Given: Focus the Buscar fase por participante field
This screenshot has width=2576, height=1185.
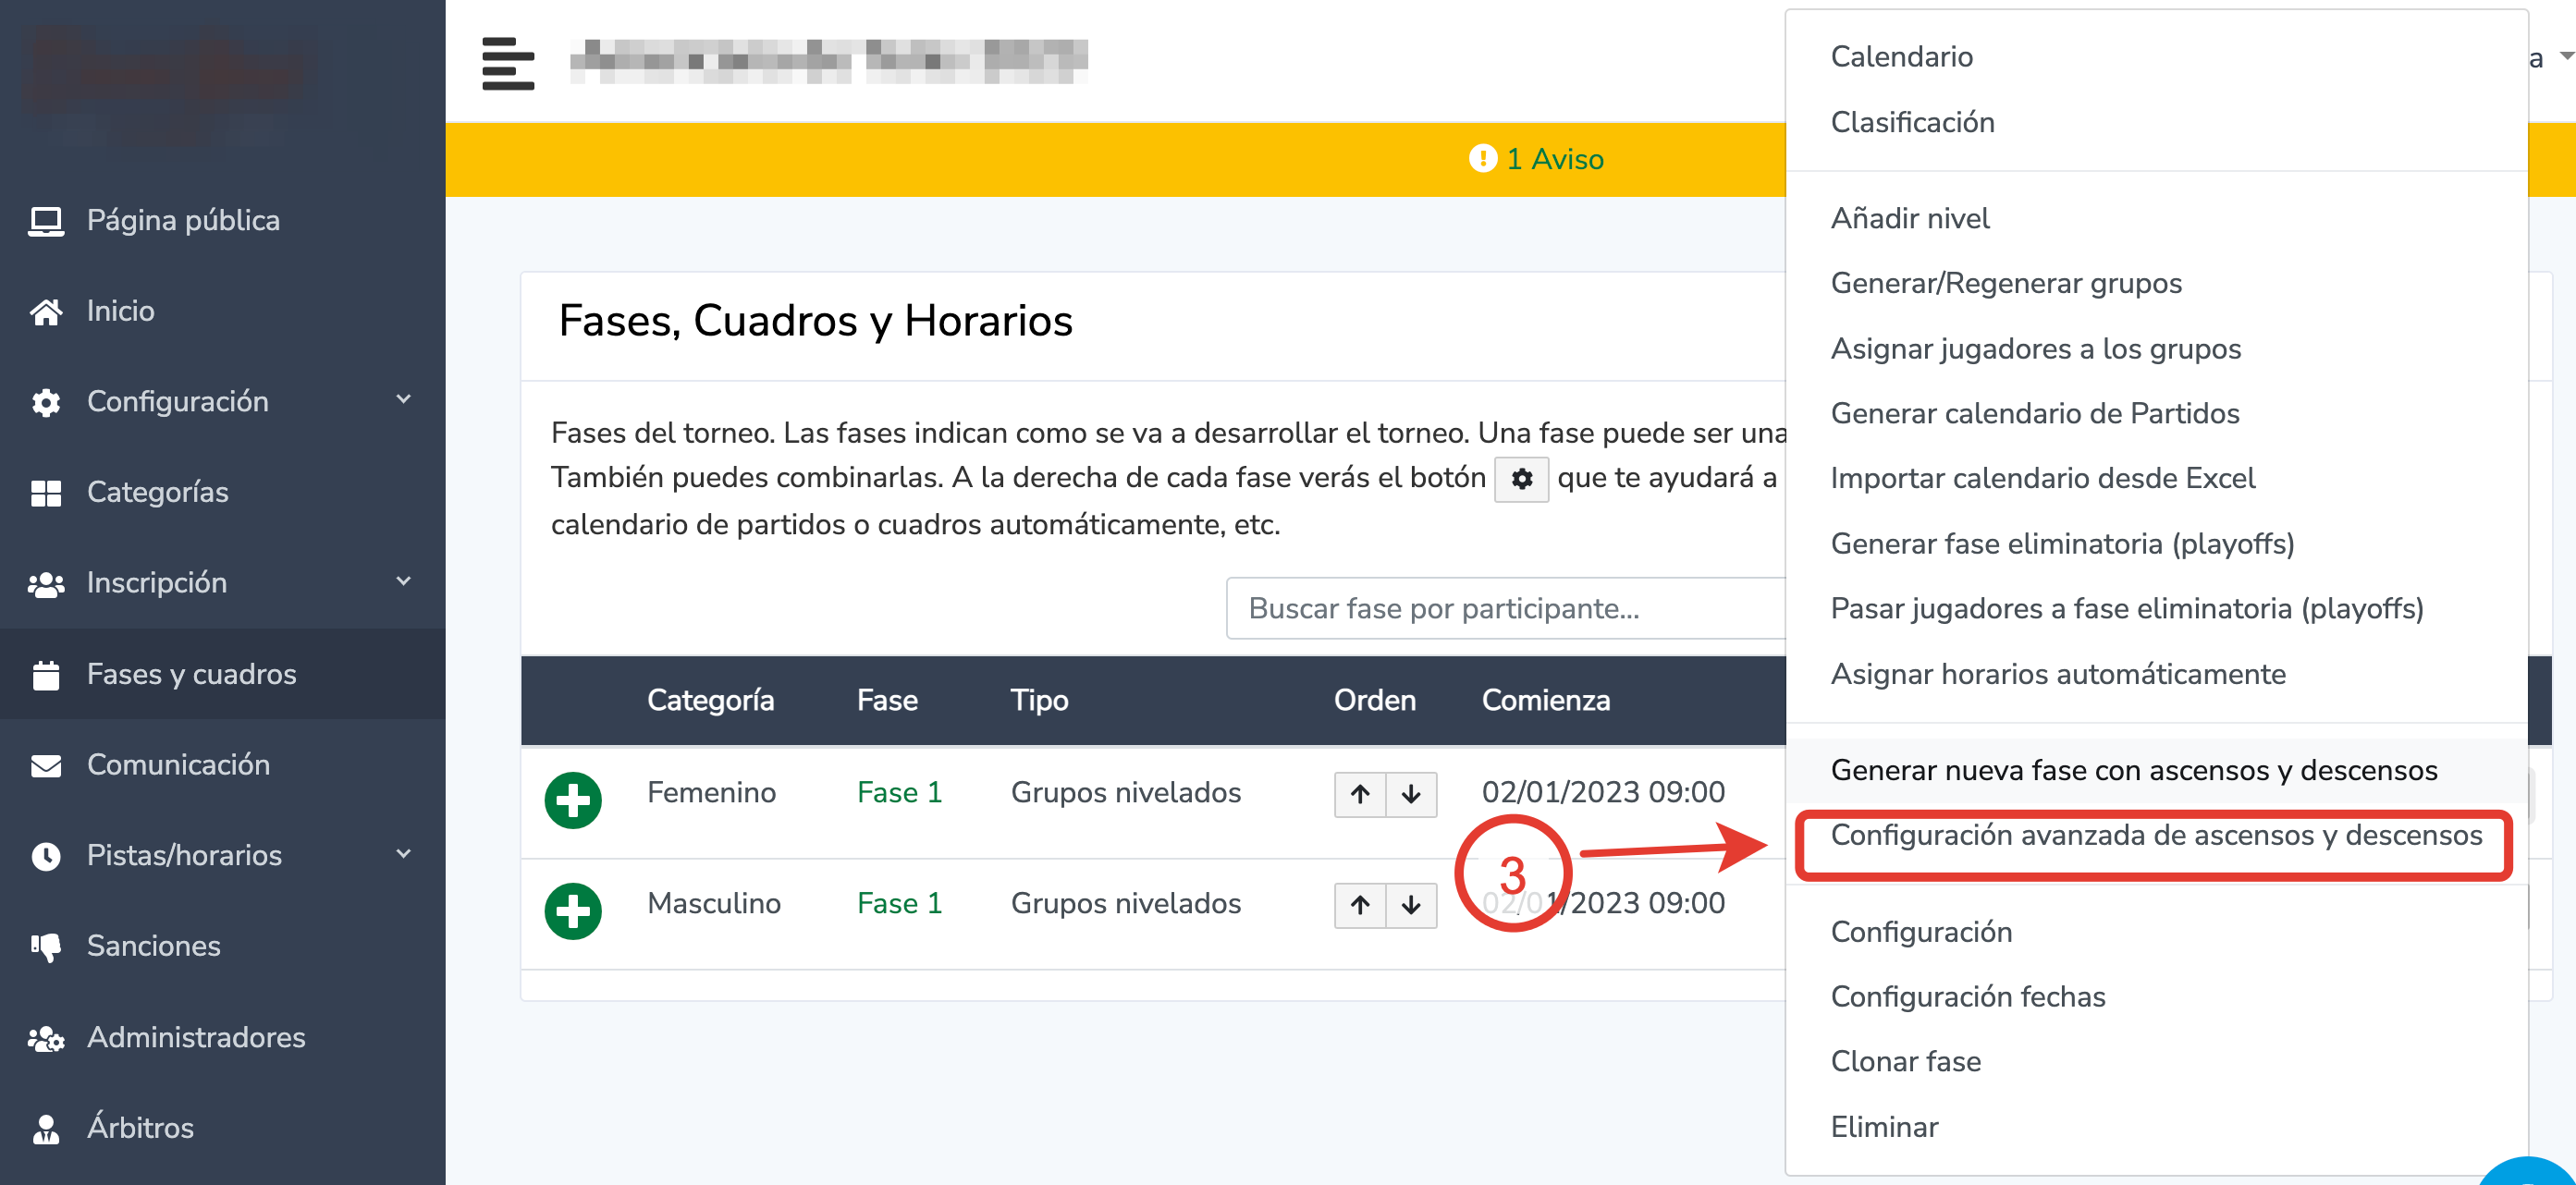Looking at the screenshot, I should 1506,608.
